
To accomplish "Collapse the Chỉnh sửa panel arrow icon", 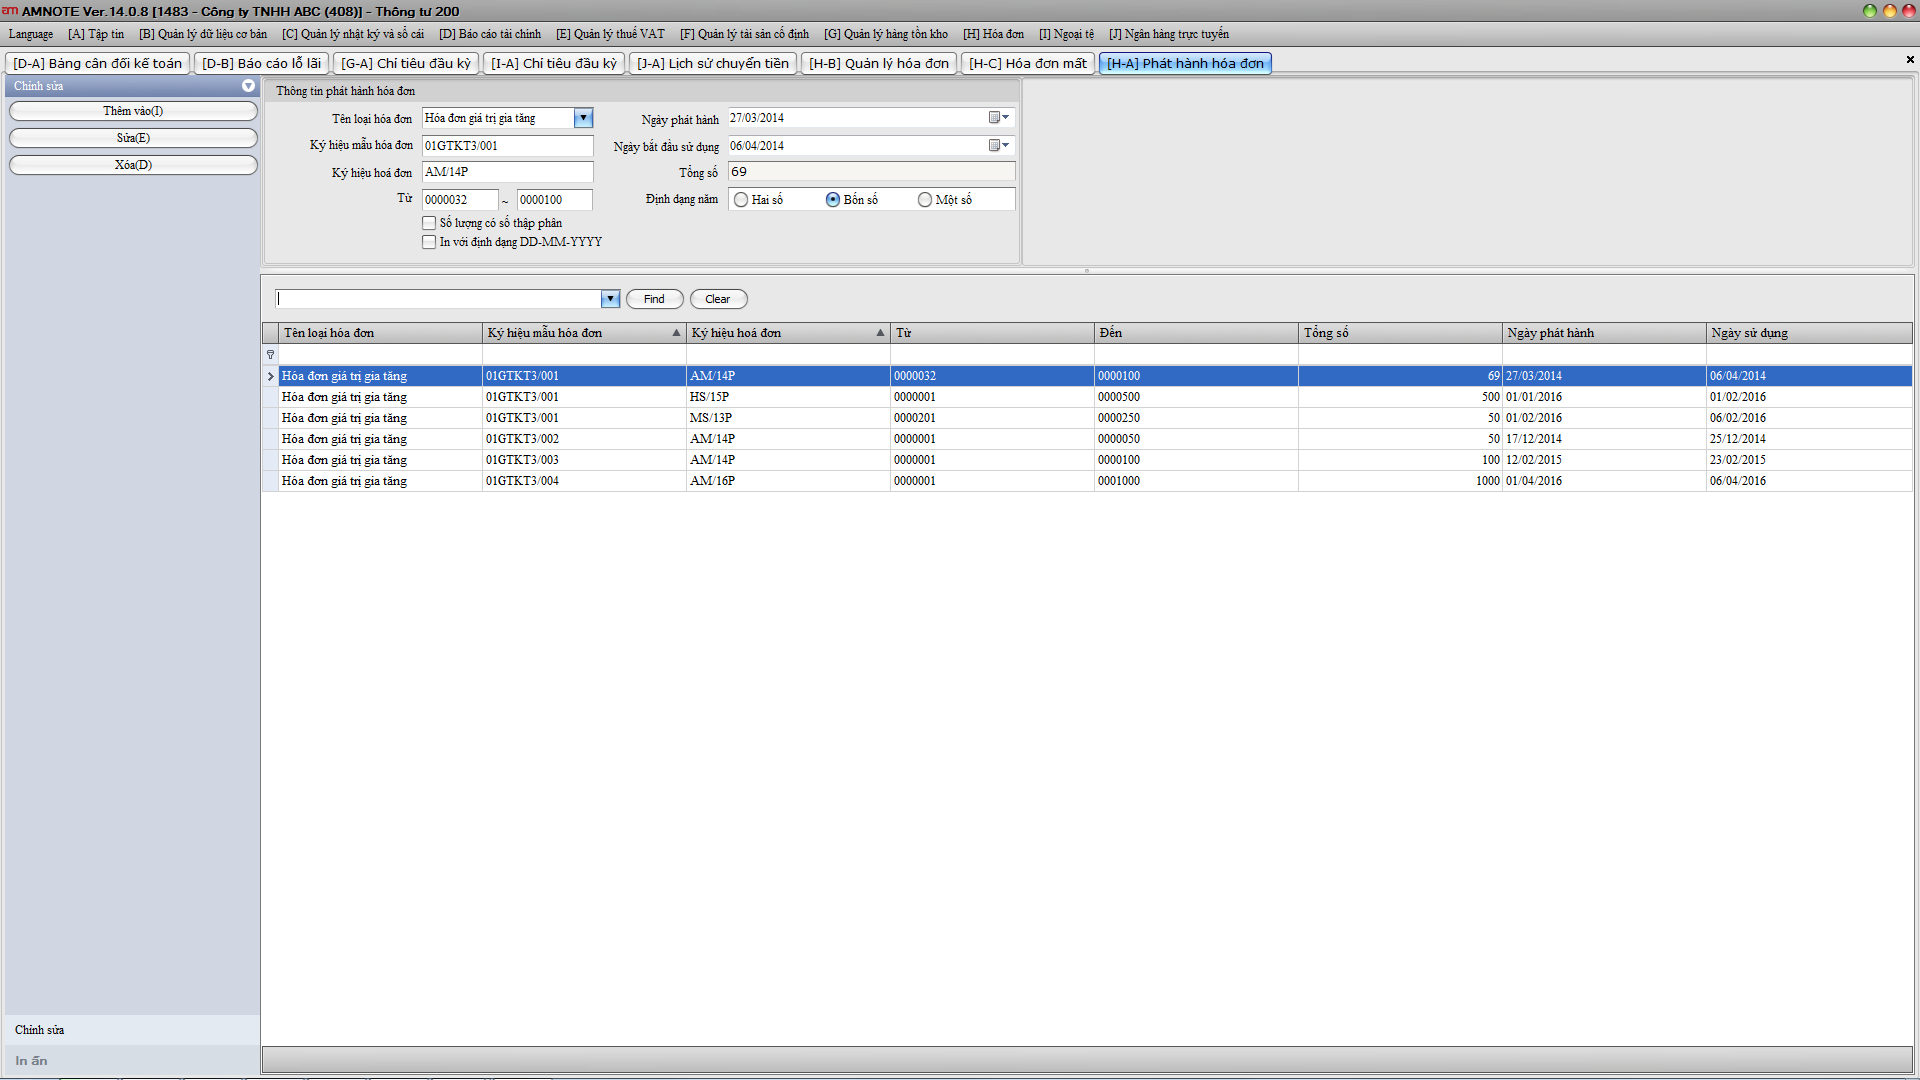I will 248,86.
